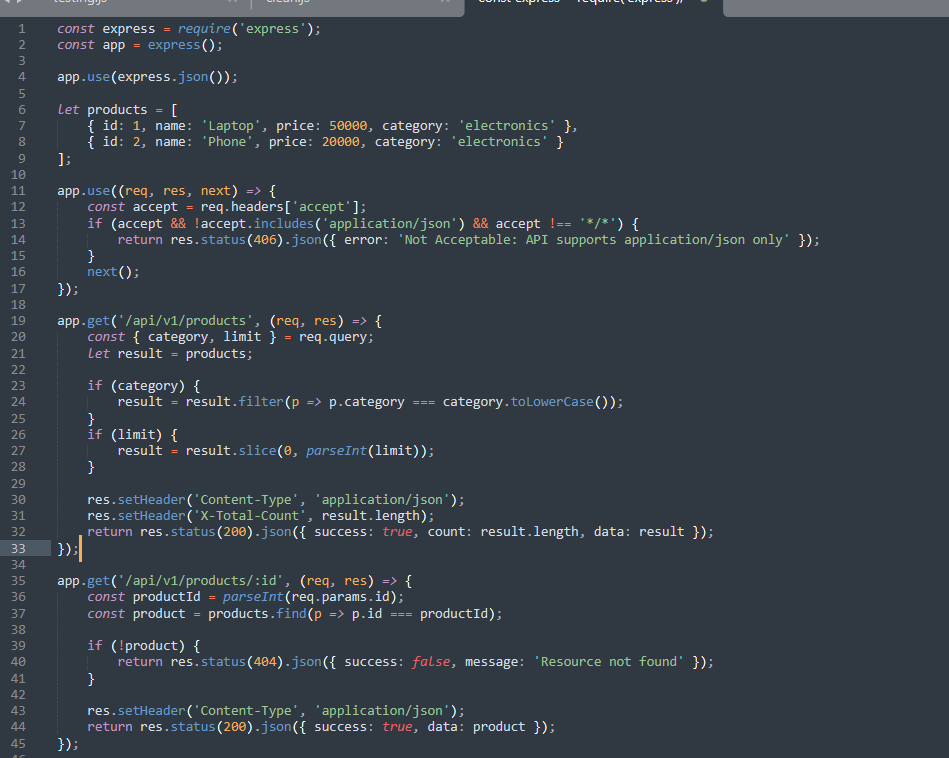Click 'req.params.id' on line 36

coord(340,597)
